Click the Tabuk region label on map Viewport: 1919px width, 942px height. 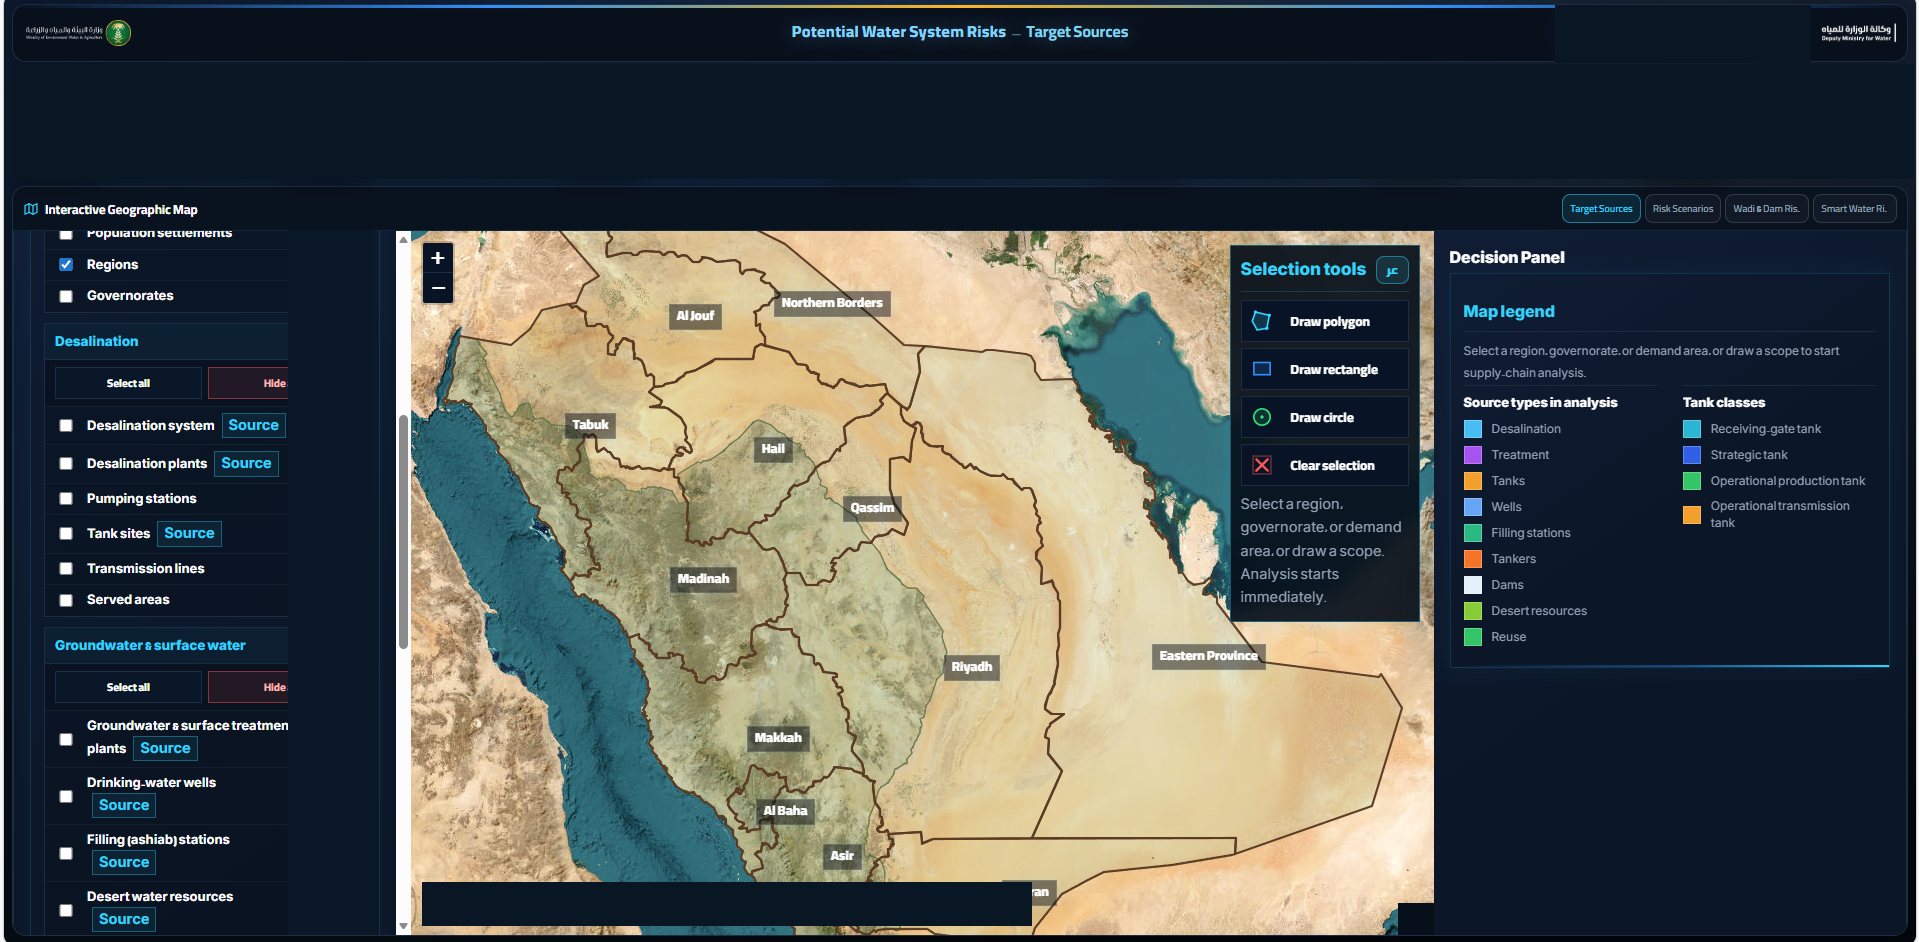click(590, 425)
